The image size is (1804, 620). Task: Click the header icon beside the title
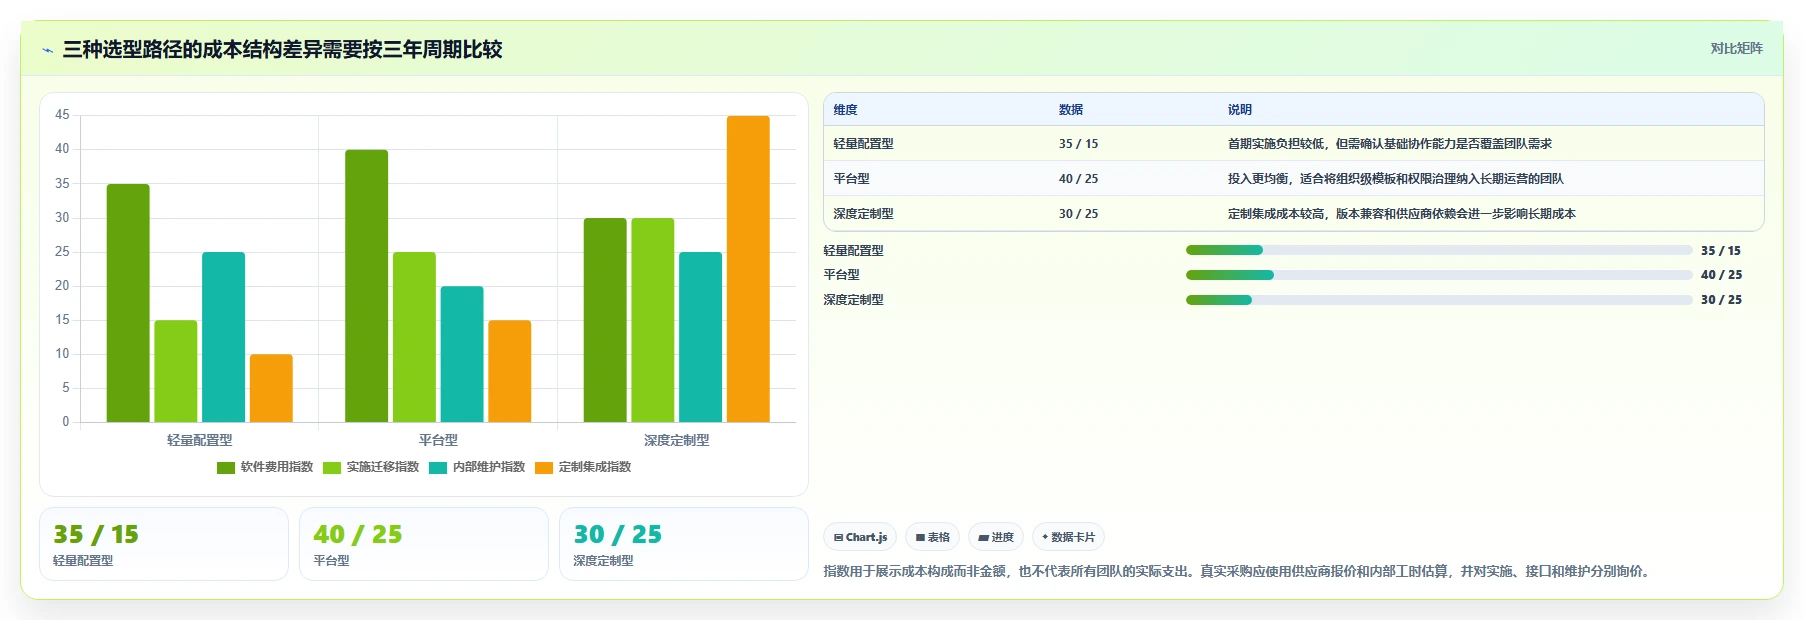pos(47,50)
